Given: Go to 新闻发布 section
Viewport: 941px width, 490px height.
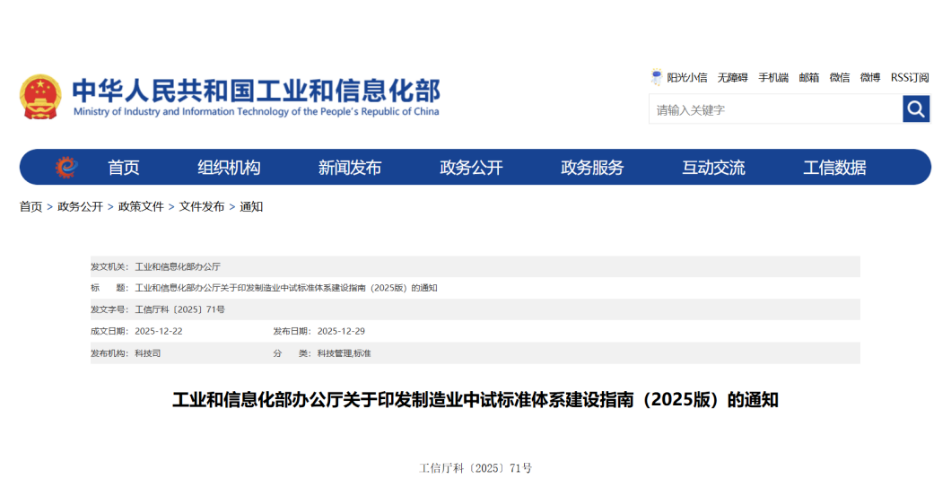Looking at the screenshot, I should (349, 168).
